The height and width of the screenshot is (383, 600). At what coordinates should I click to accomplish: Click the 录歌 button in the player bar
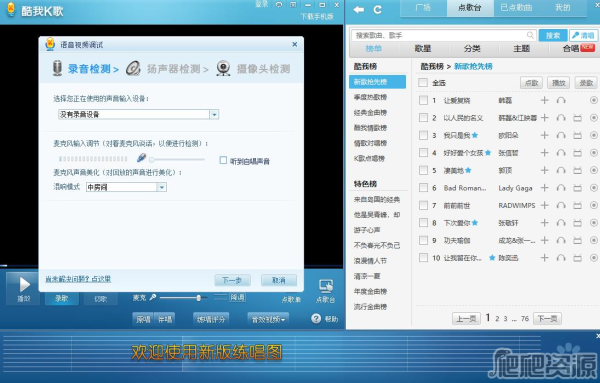tap(62, 298)
